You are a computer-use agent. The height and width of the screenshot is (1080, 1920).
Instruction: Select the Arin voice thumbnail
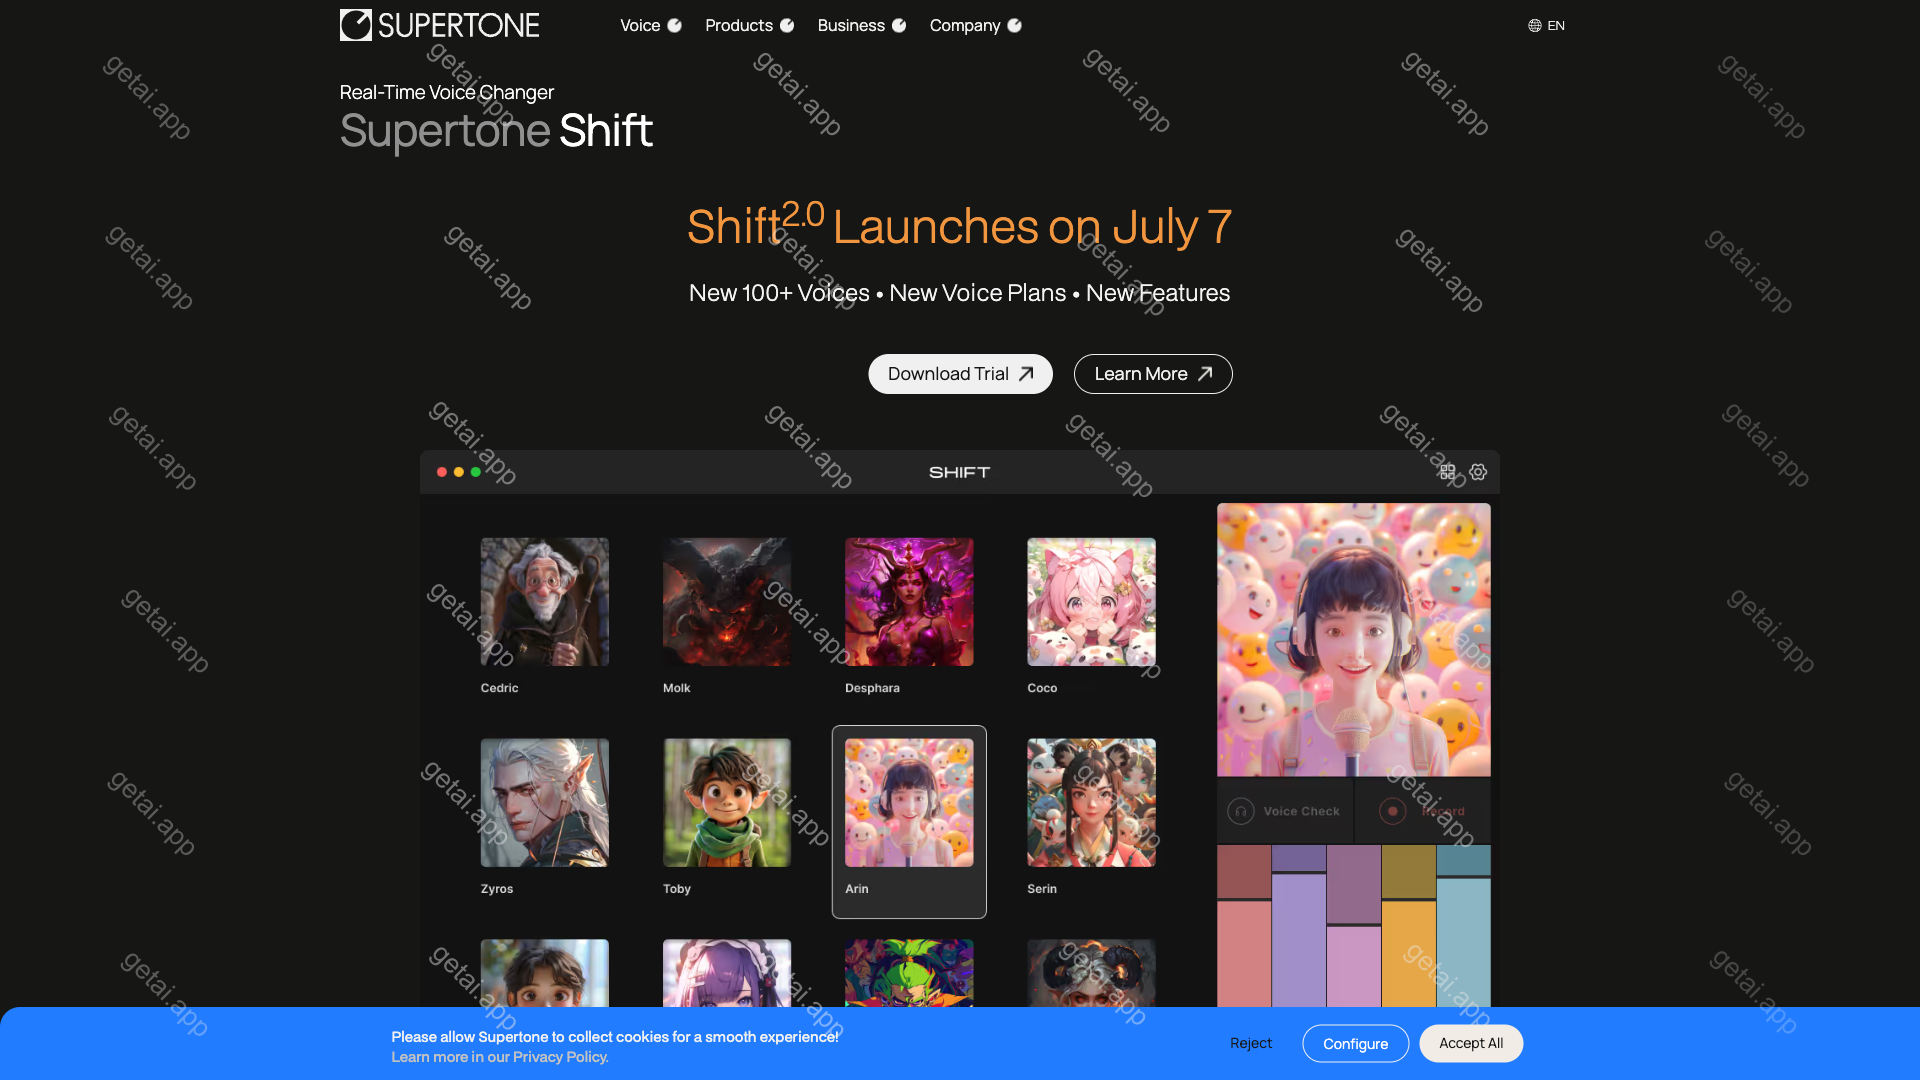tap(909, 803)
